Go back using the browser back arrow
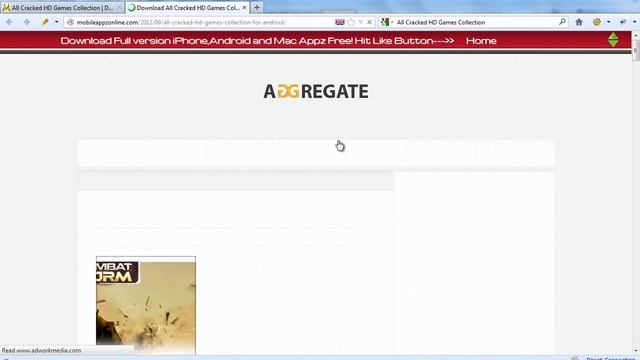640x360 pixels. click(x=9, y=22)
